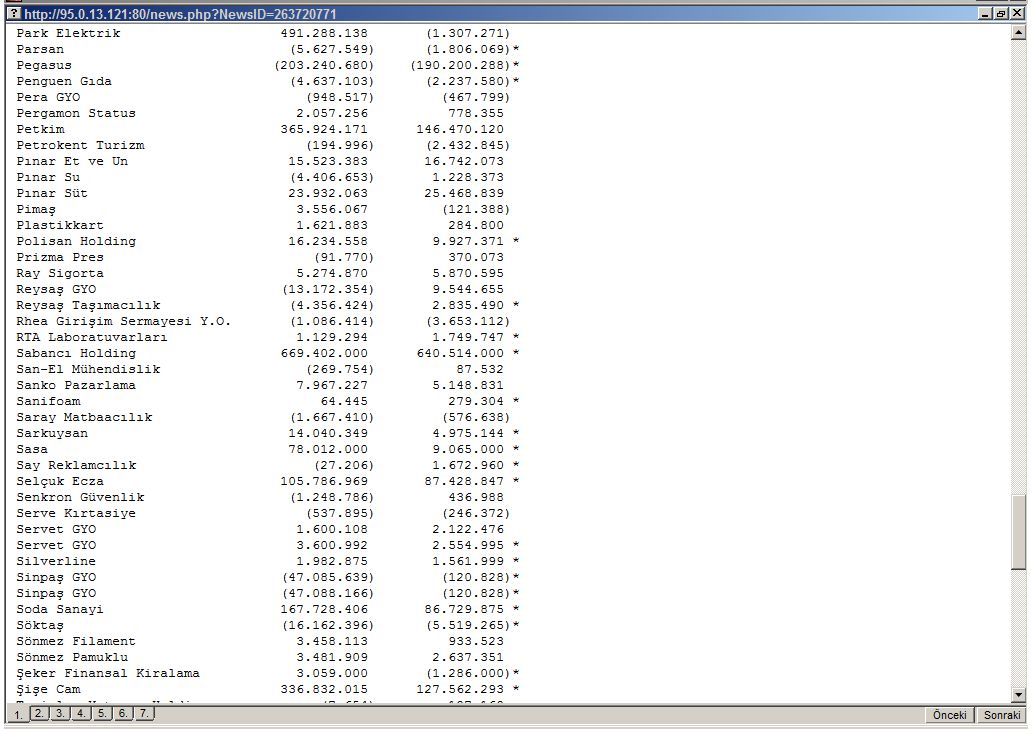The image size is (1032, 729).
Task: Minimize the news window
Action: pyautogui.click(x=985, y=13)
